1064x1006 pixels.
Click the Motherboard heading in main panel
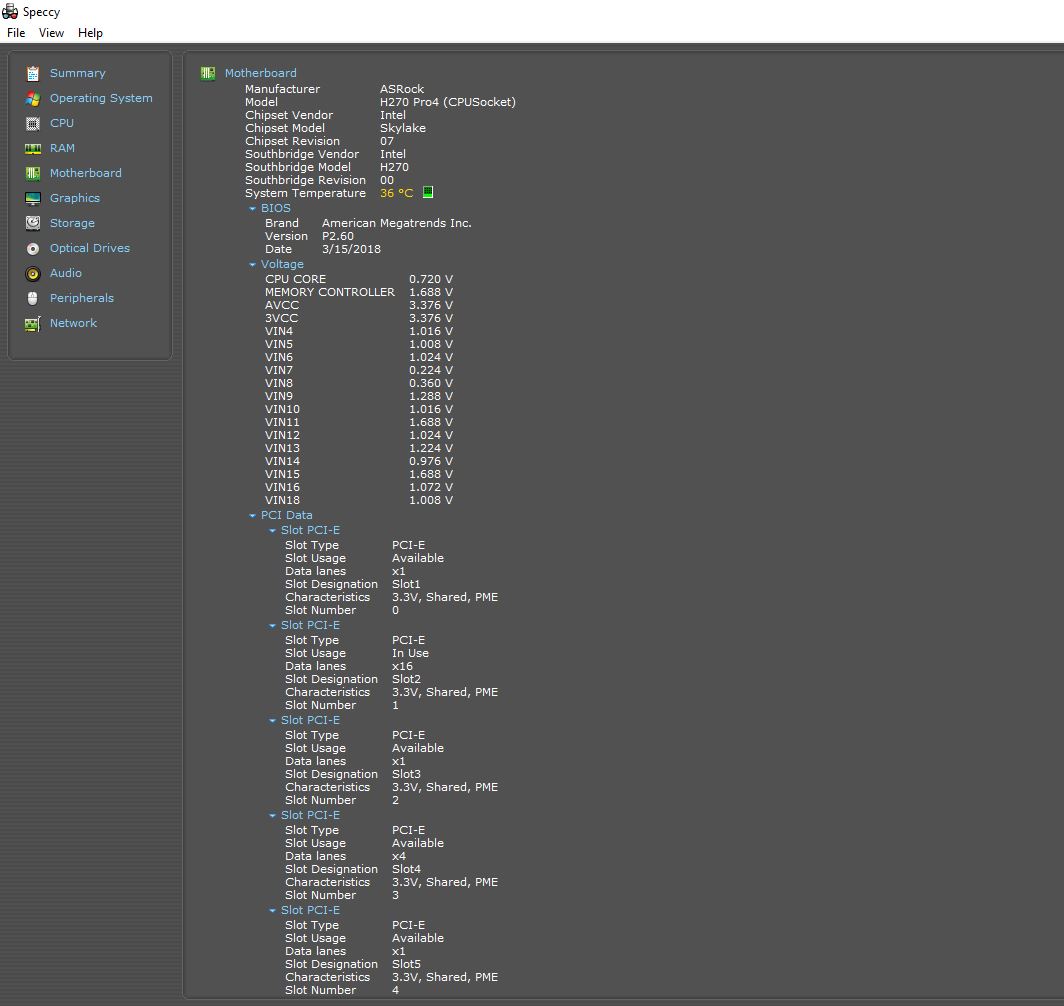click(260, 73)
